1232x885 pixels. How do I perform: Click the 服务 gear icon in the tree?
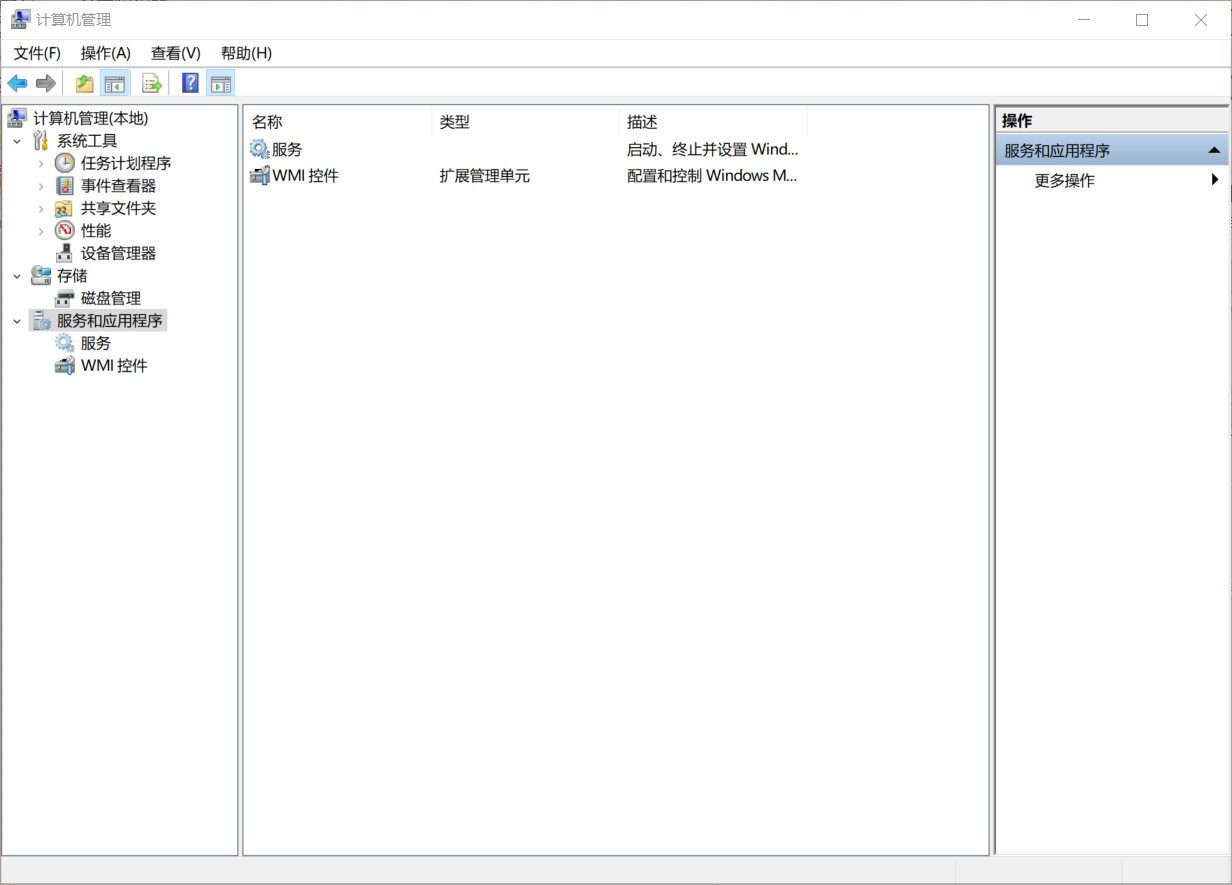[x=65, y=343]
